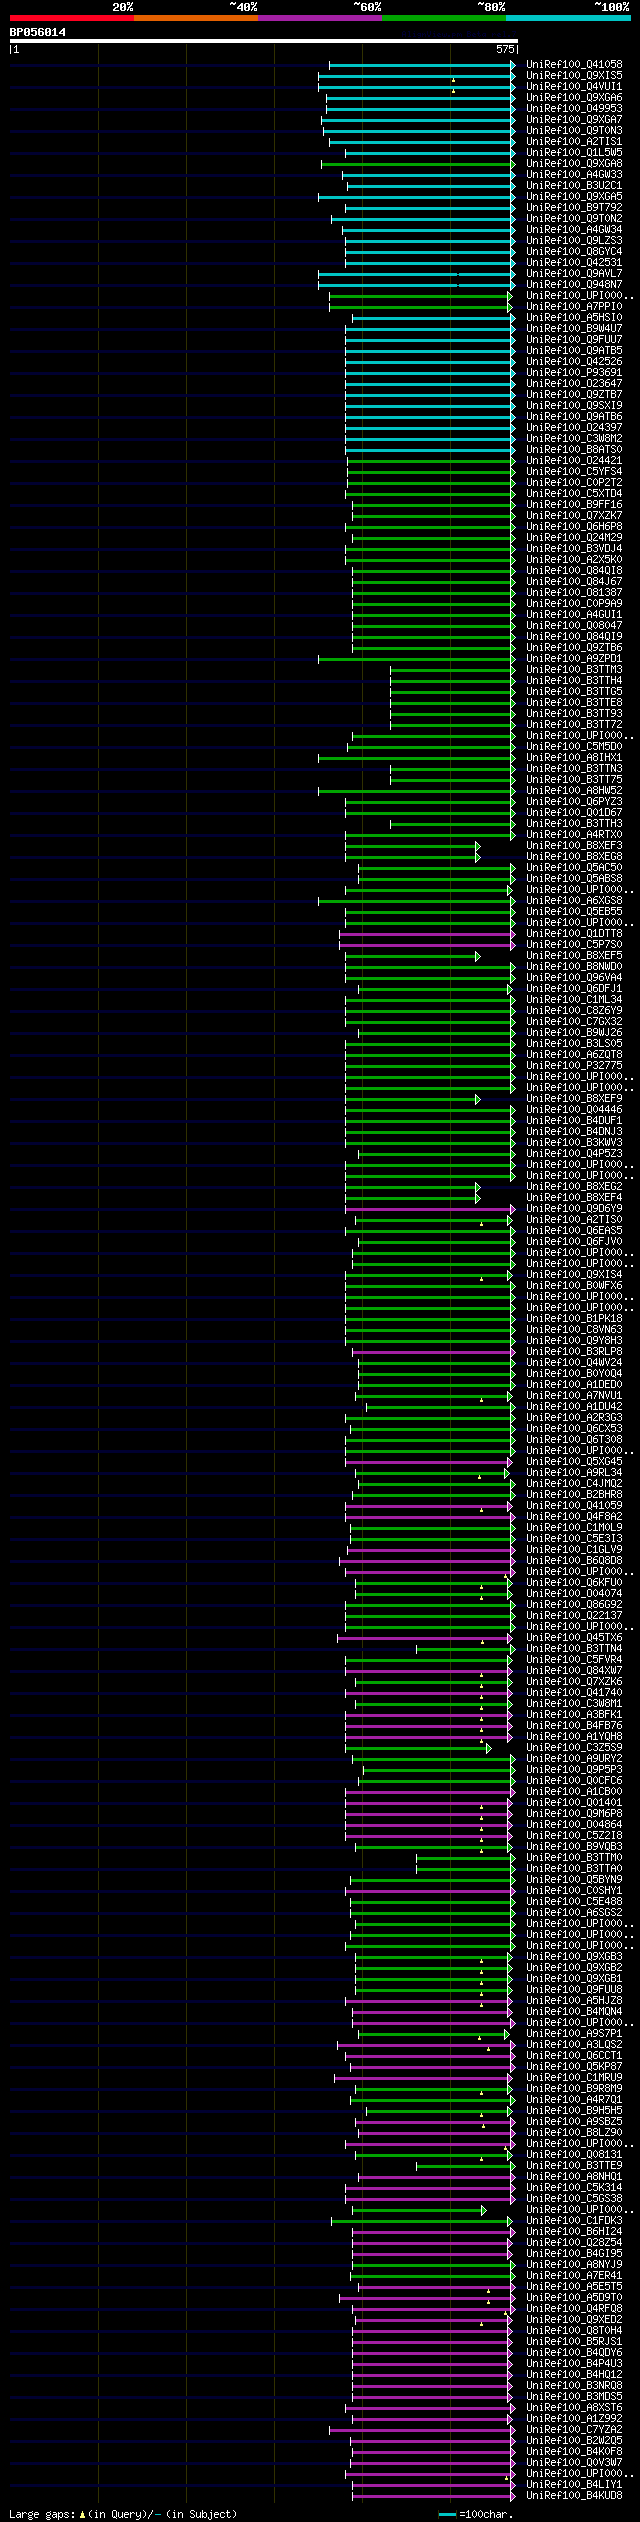Viewport: 640px width, 2522px height.
Task: Click the label UniRef100_A2X5K0
Action: pos(574,560)
